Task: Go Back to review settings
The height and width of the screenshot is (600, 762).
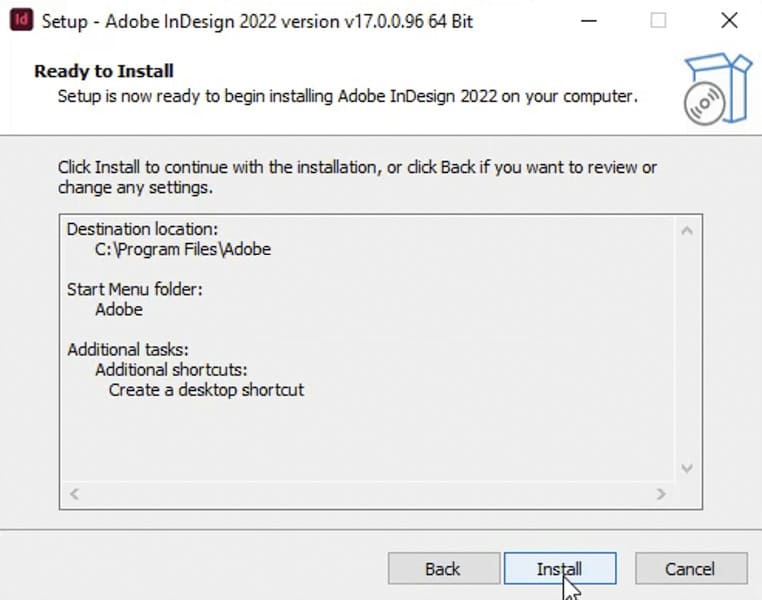Action: point(442,569)
